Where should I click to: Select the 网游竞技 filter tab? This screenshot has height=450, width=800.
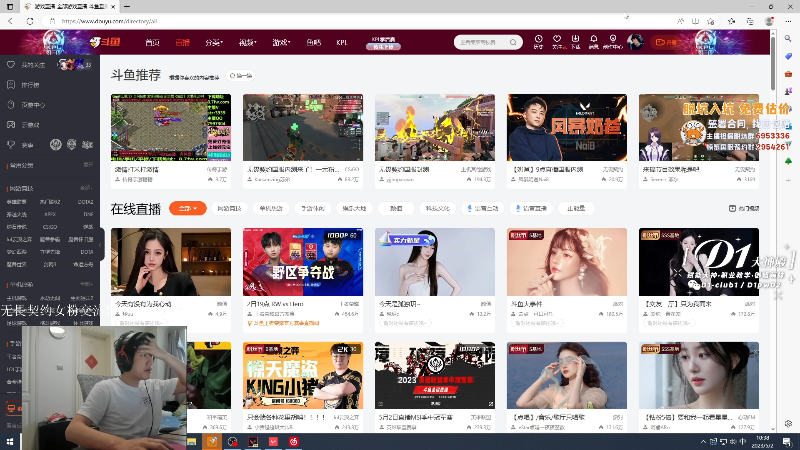coord(229,208)
